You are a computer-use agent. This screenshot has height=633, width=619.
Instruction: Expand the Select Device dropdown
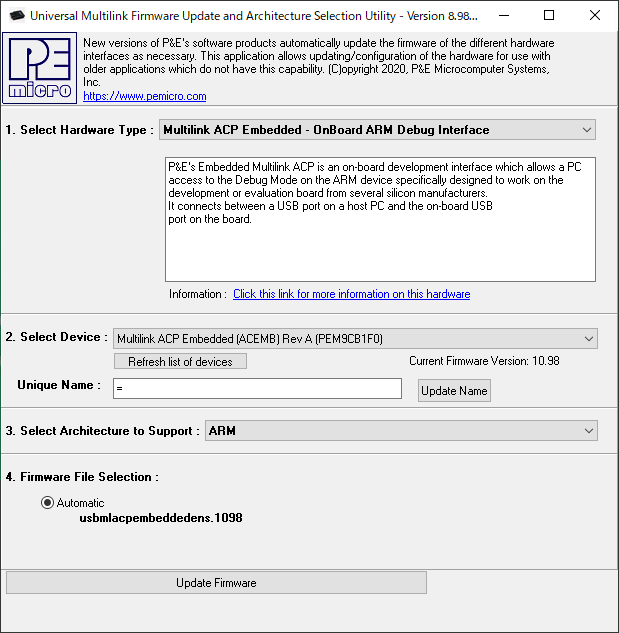[x=355, y=338]
